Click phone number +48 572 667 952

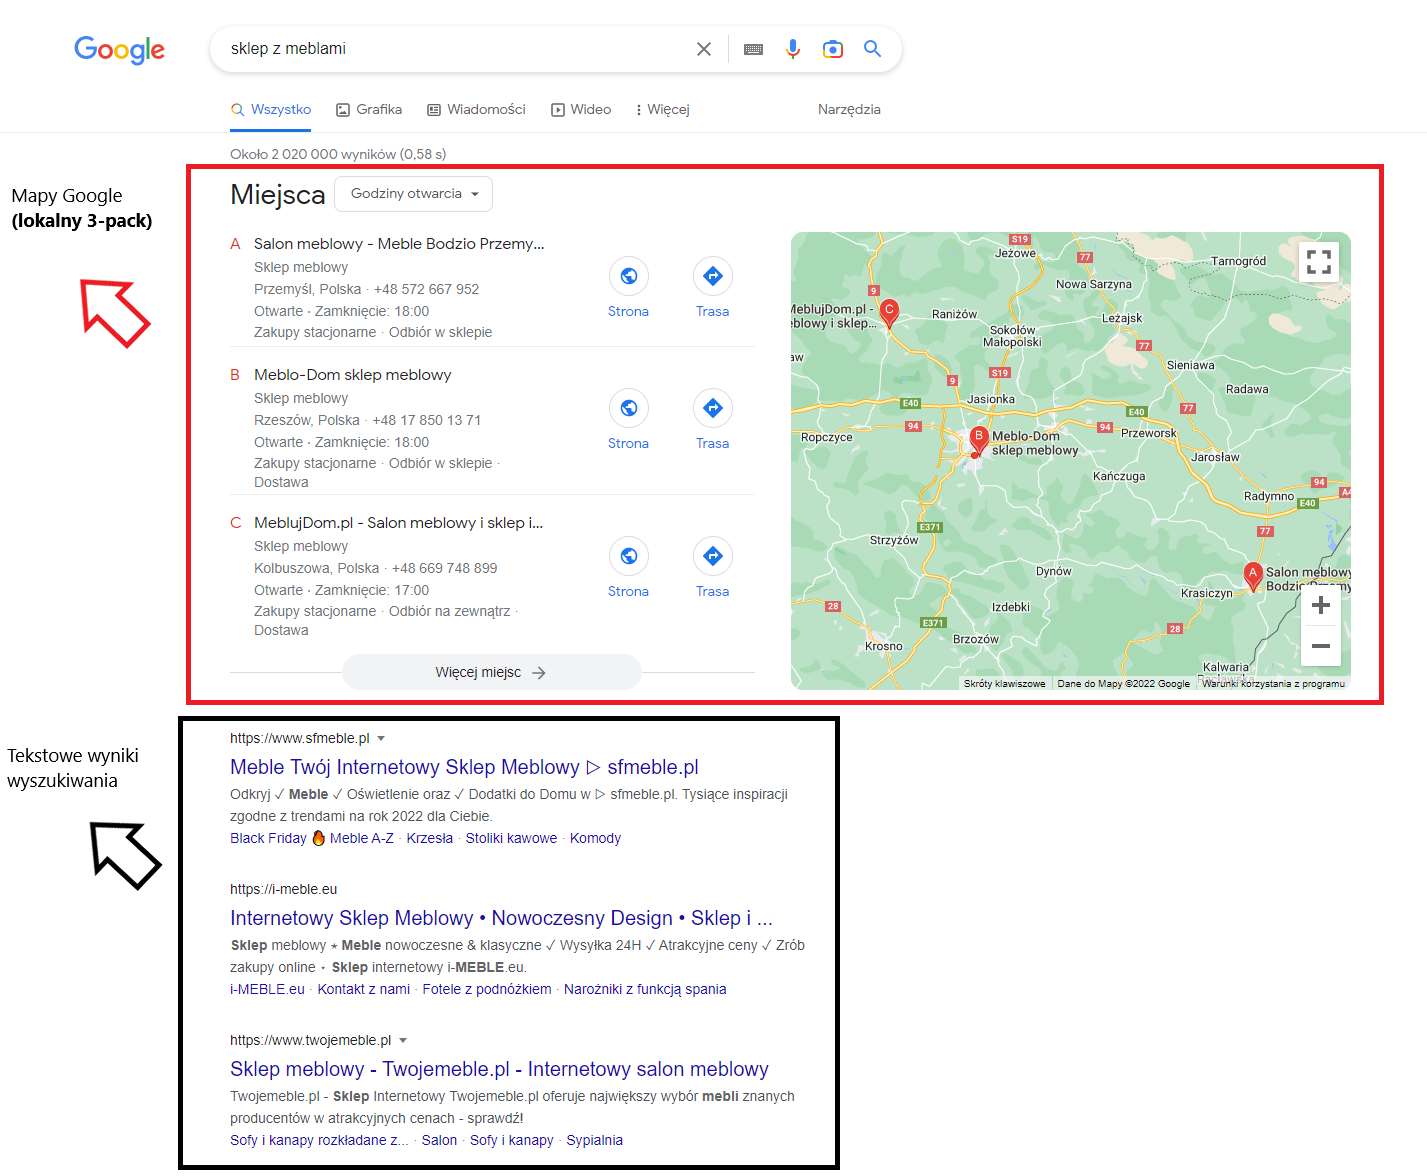click(x=426, y=290)
